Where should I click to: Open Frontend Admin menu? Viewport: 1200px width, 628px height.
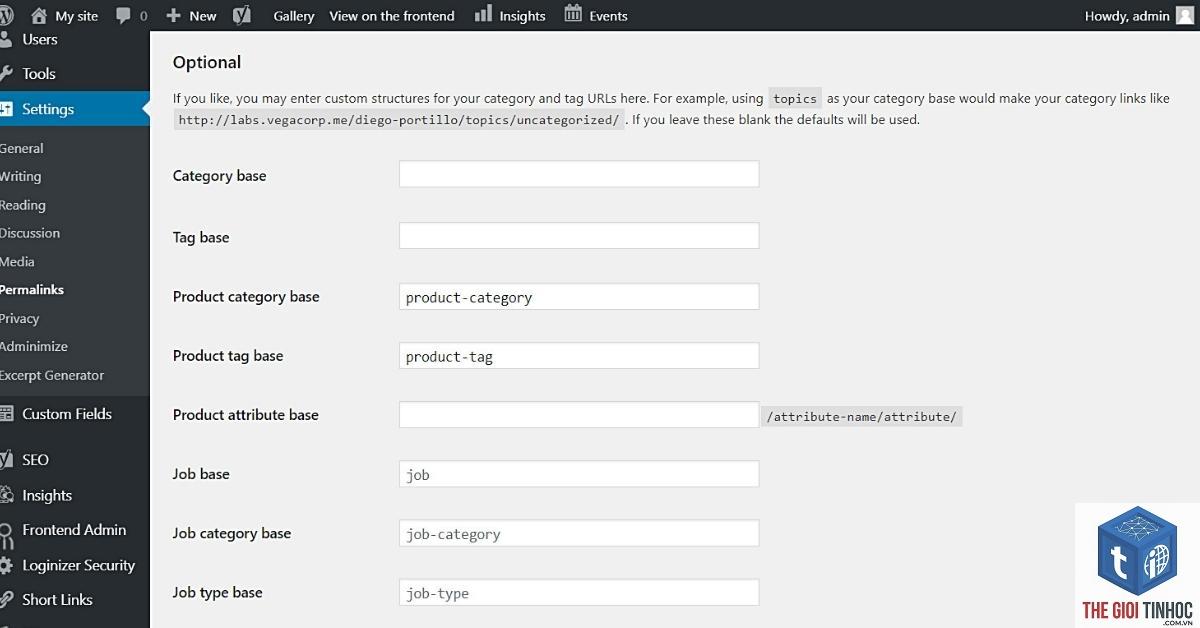(74, 530)
